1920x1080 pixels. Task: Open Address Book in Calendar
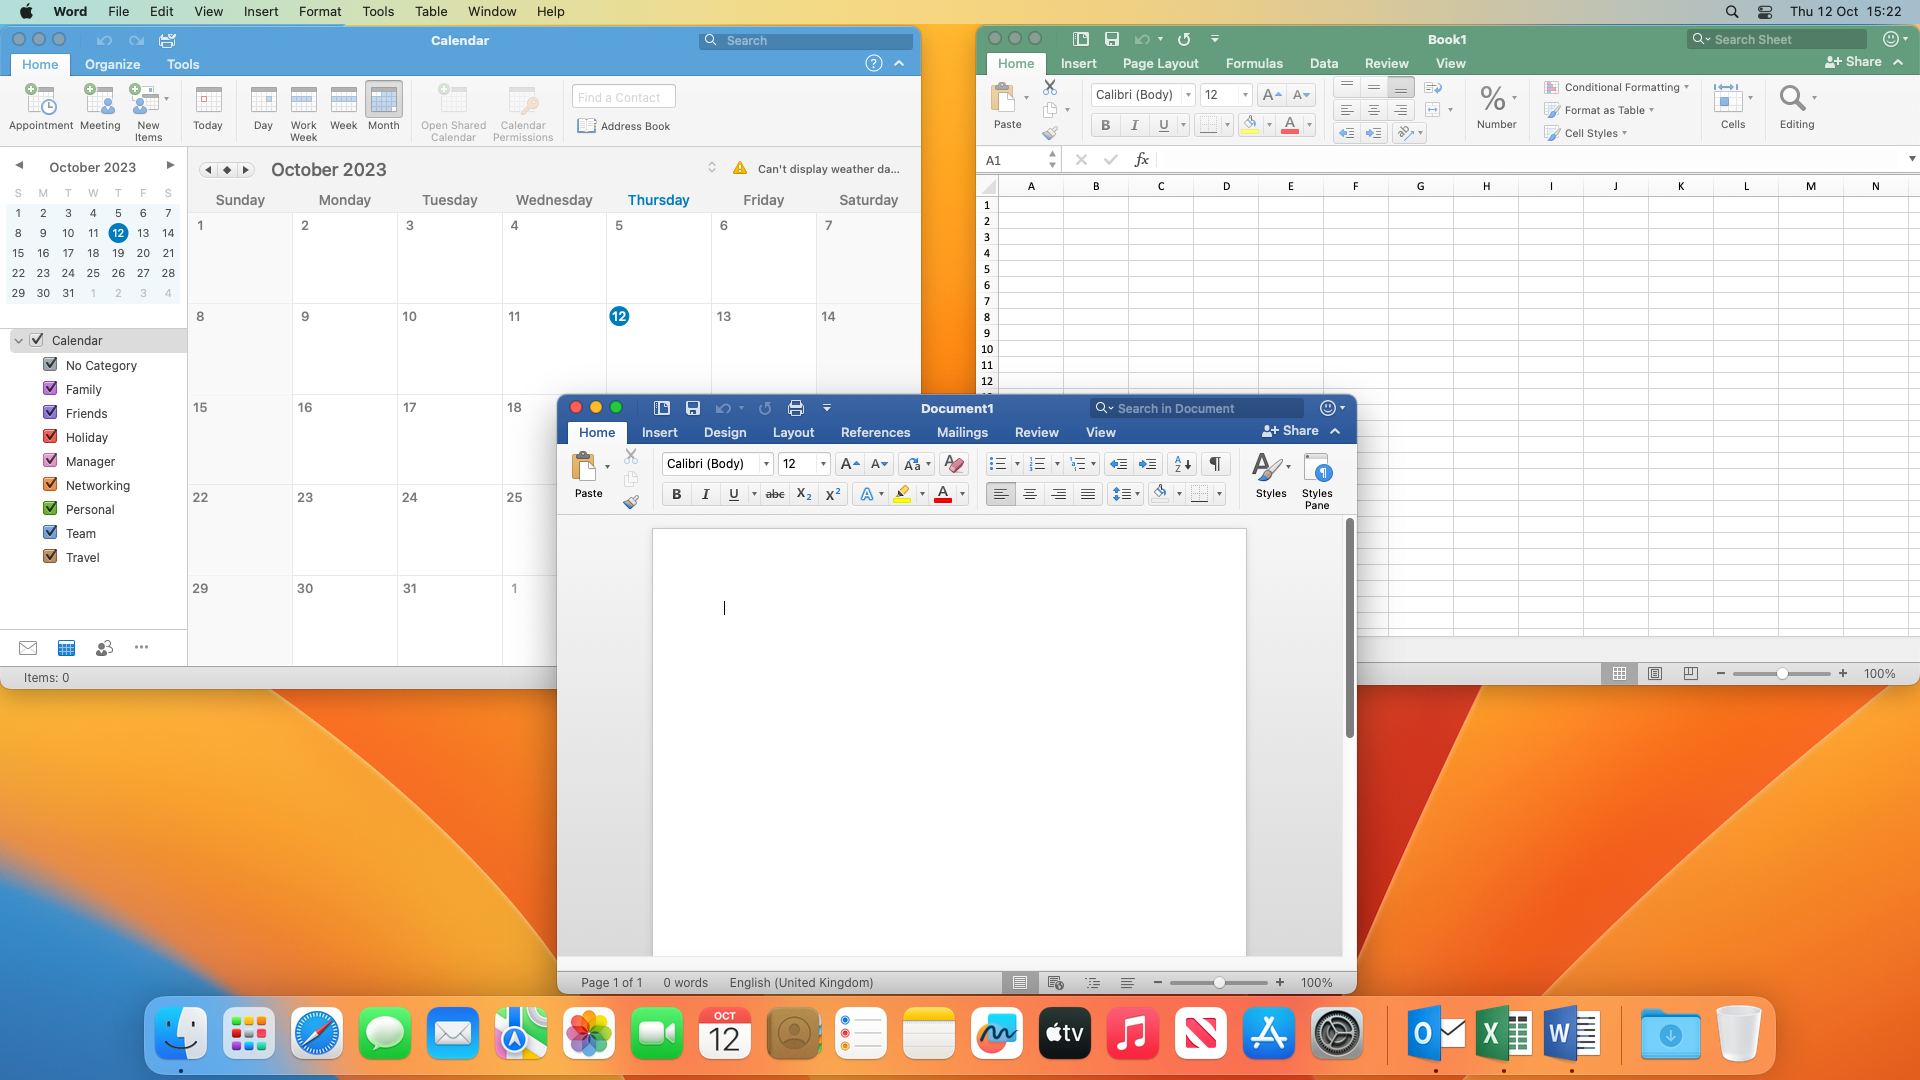click(x=624, y=126)
